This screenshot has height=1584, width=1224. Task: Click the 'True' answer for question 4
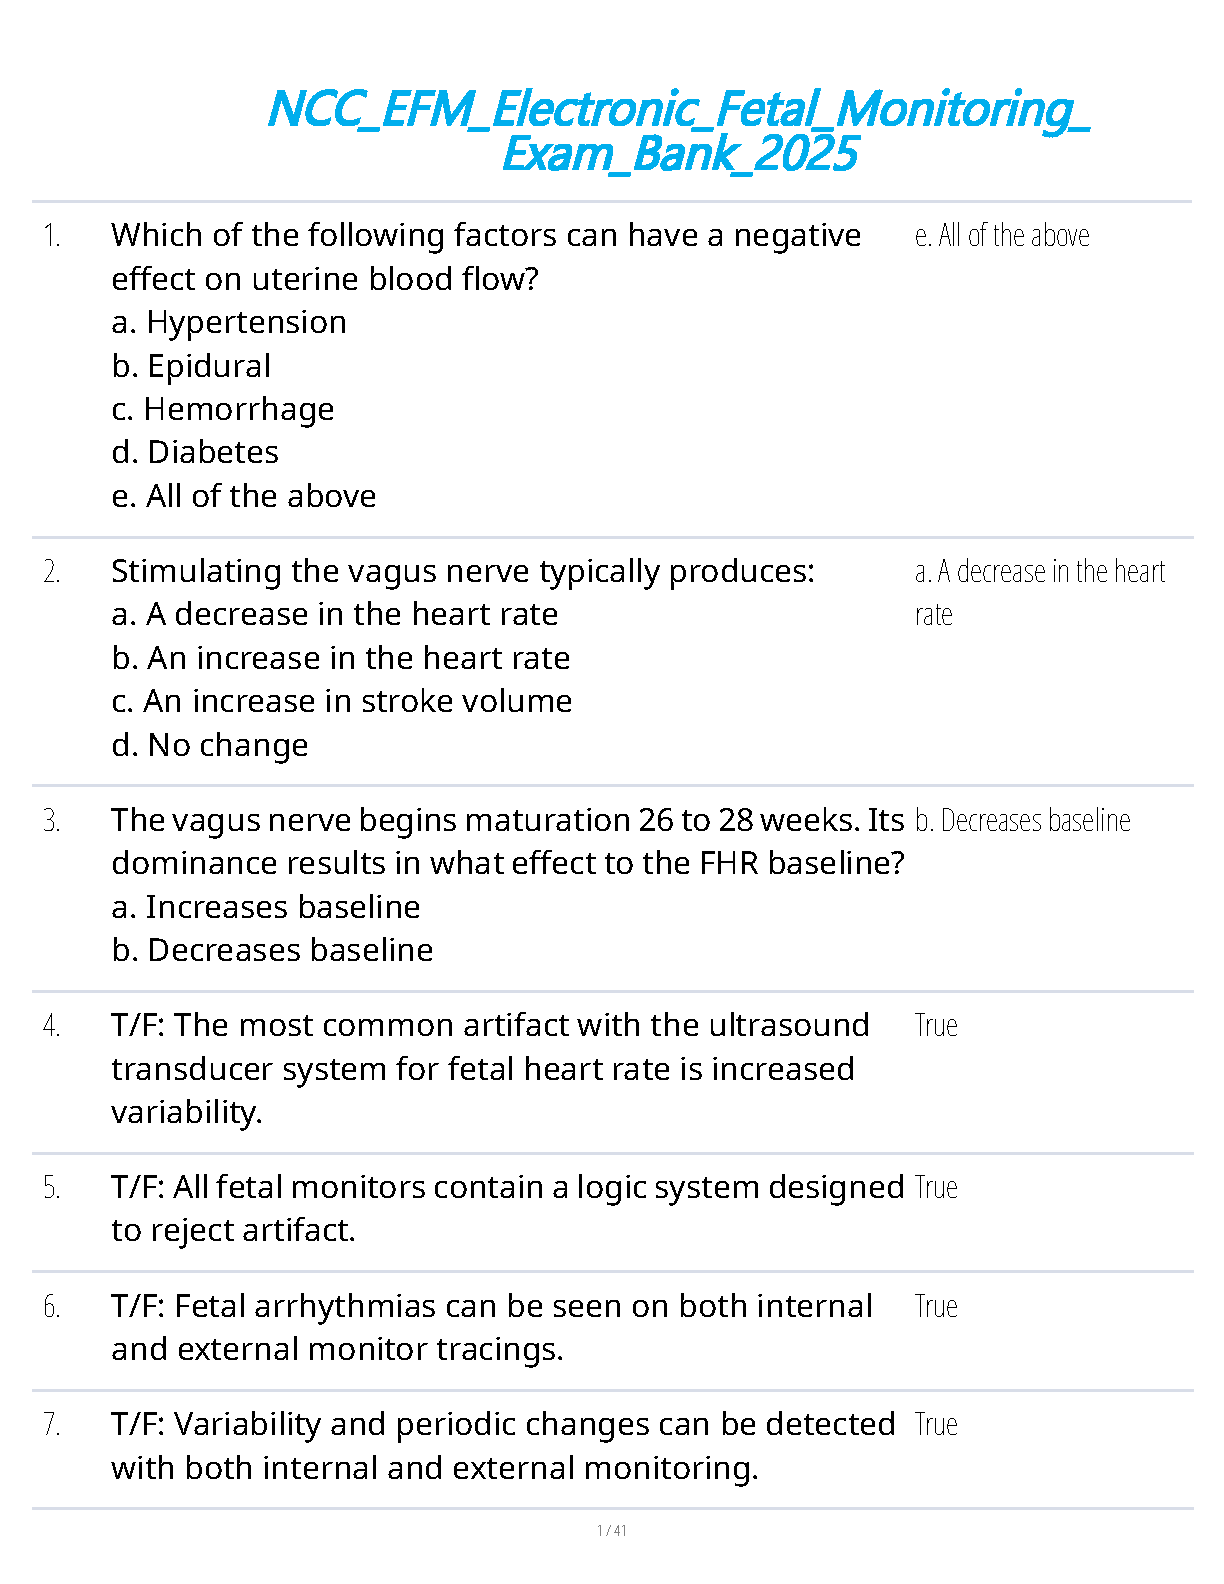(x=936, y=1026)
